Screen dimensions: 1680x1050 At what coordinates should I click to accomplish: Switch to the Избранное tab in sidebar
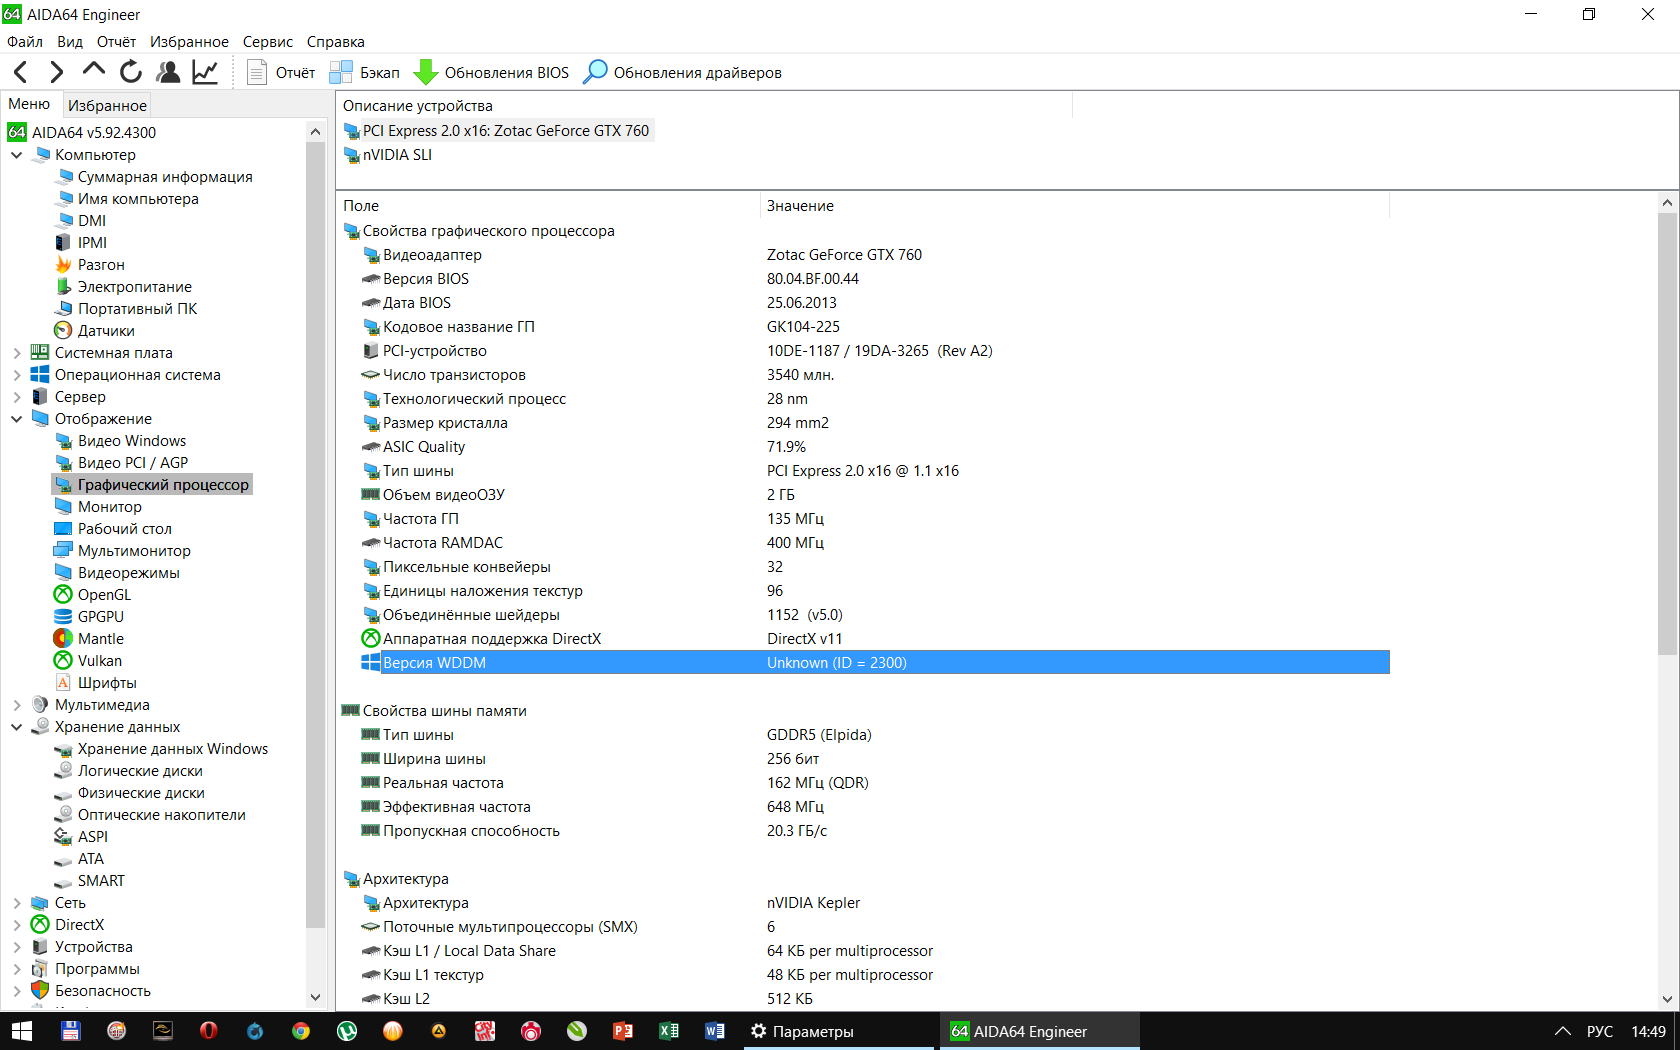tap(107, 105)
